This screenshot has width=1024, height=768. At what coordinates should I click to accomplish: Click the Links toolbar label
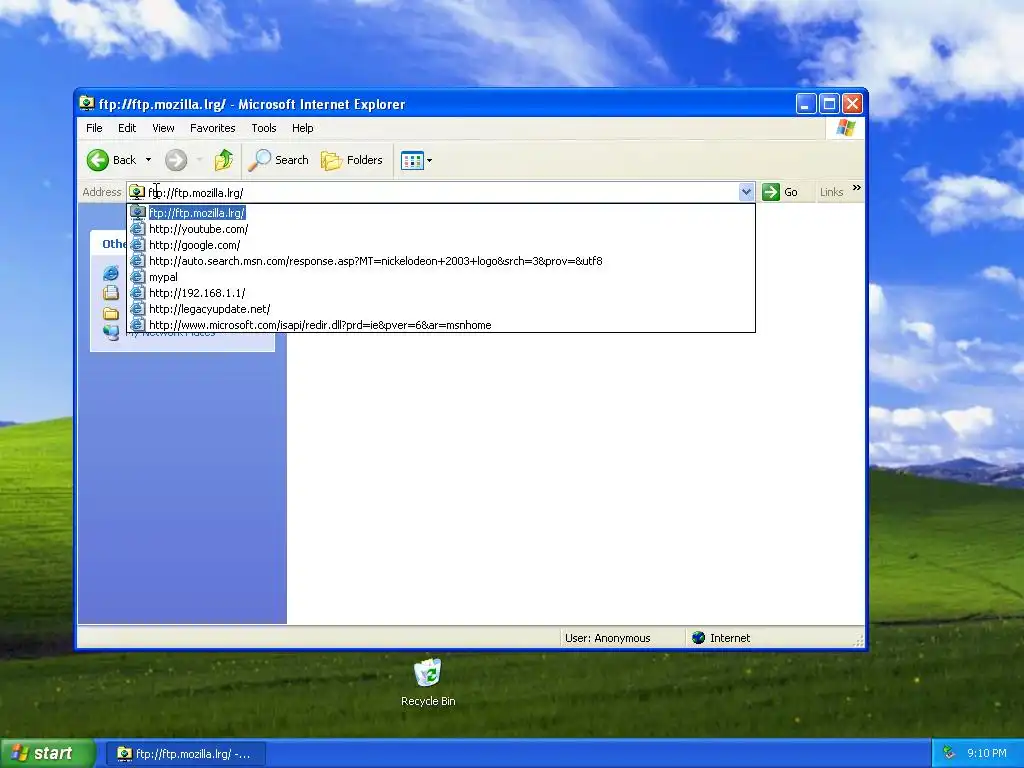click(x=831, y=192)
